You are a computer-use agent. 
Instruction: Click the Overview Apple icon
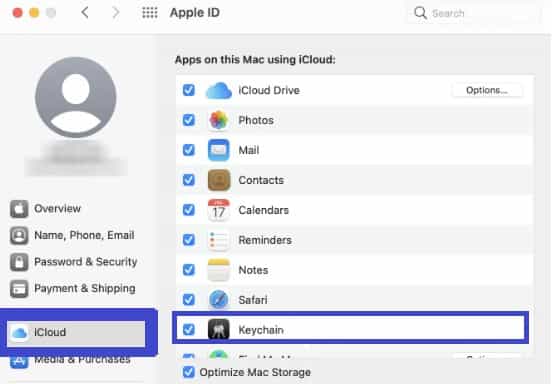(19, 209)
